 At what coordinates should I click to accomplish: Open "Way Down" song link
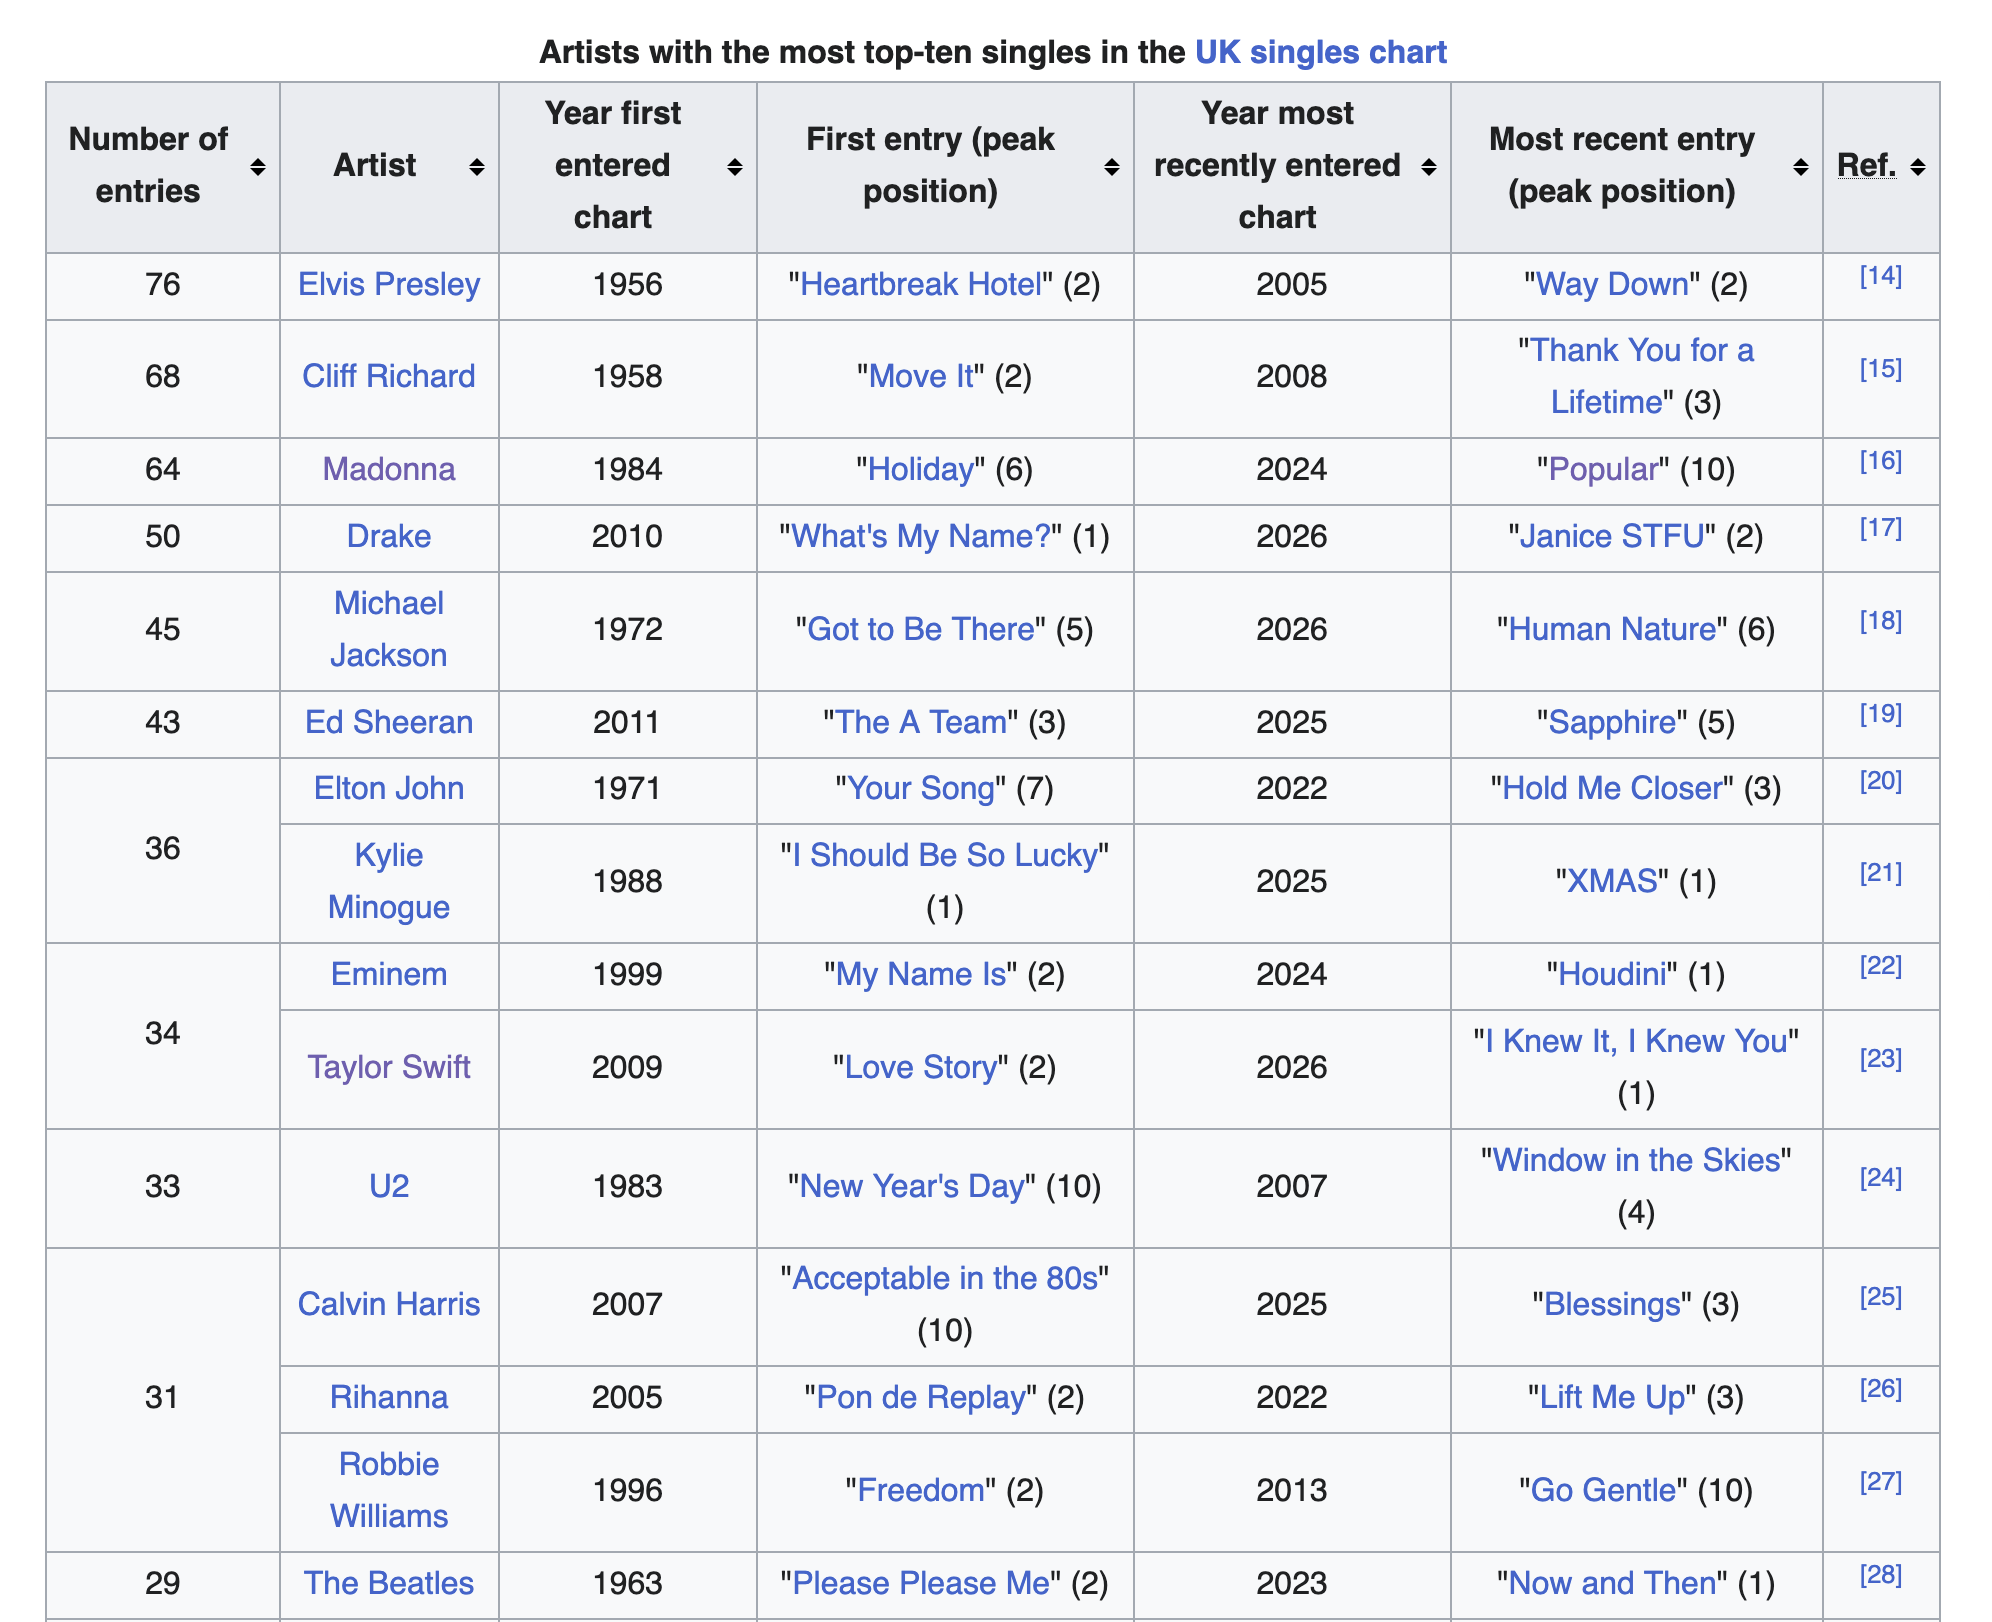(1612, 285)
